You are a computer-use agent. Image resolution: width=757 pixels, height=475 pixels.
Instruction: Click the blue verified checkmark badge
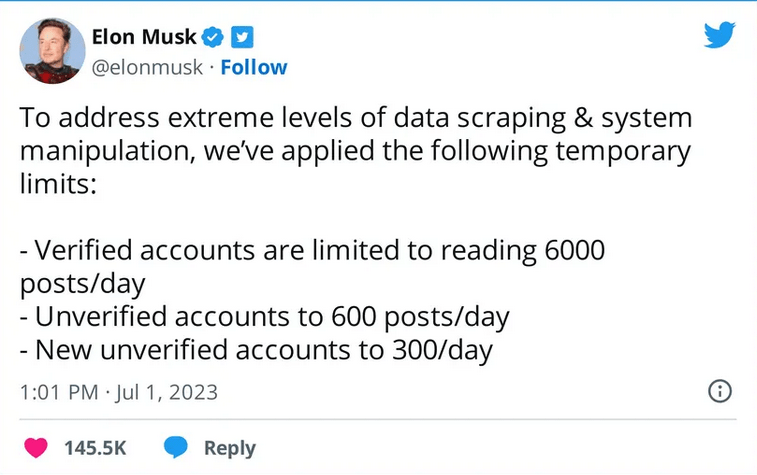[x=214, y=37]
